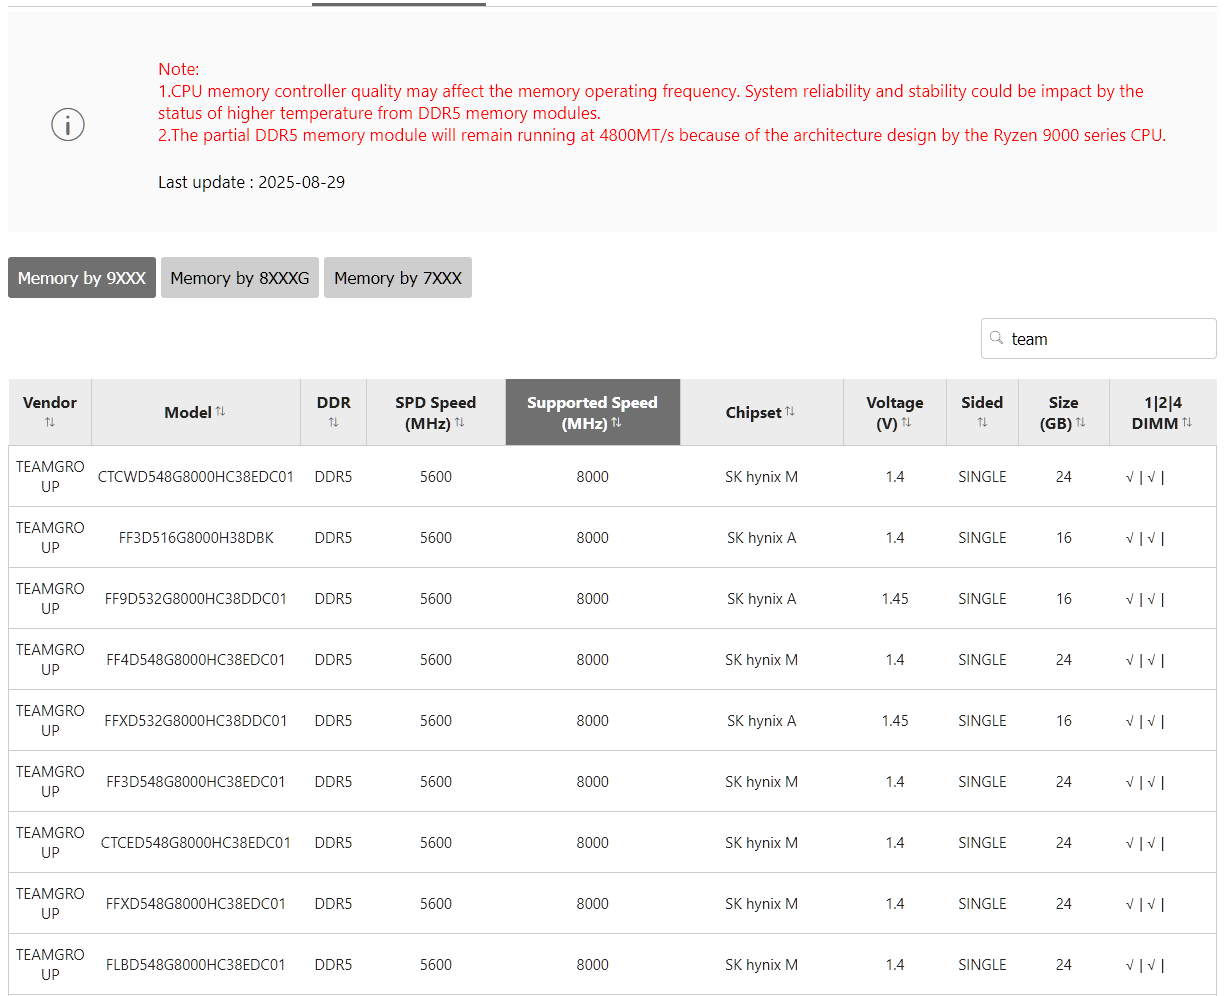Click the Size (GB) header label
Image resolution: width=1227 pixels, height=996 pixels.
[1063, 412]
